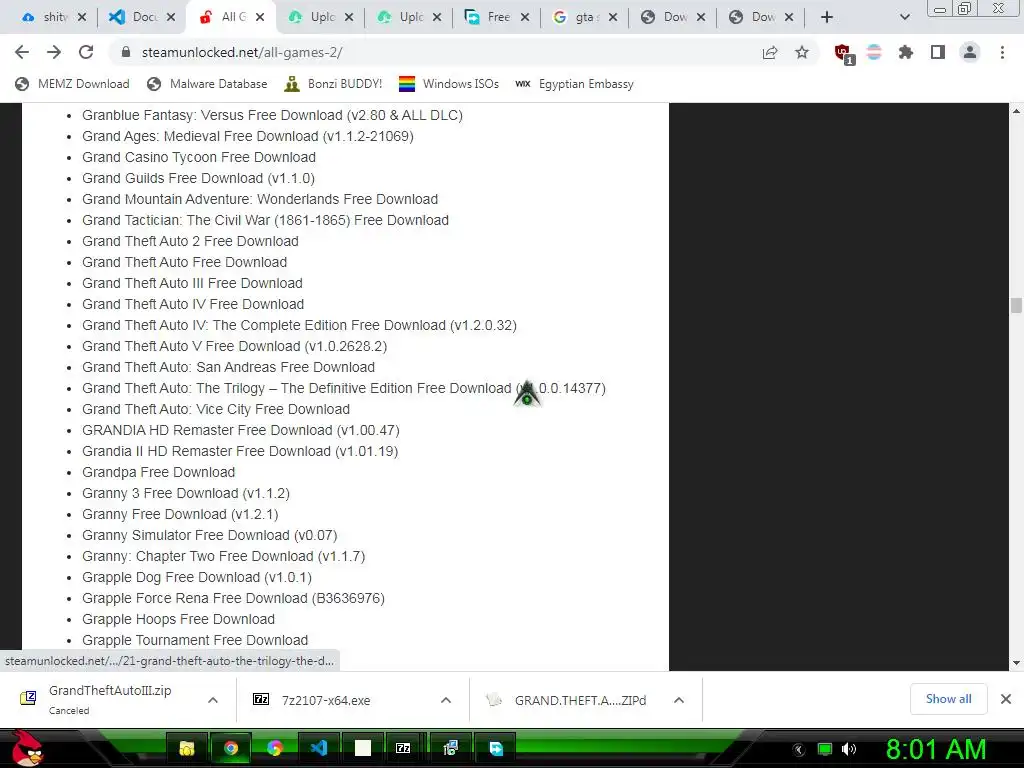Open Granny Simulator Free Download link
This screenshot has width=1024, height=768.
(x=210, y=535)
